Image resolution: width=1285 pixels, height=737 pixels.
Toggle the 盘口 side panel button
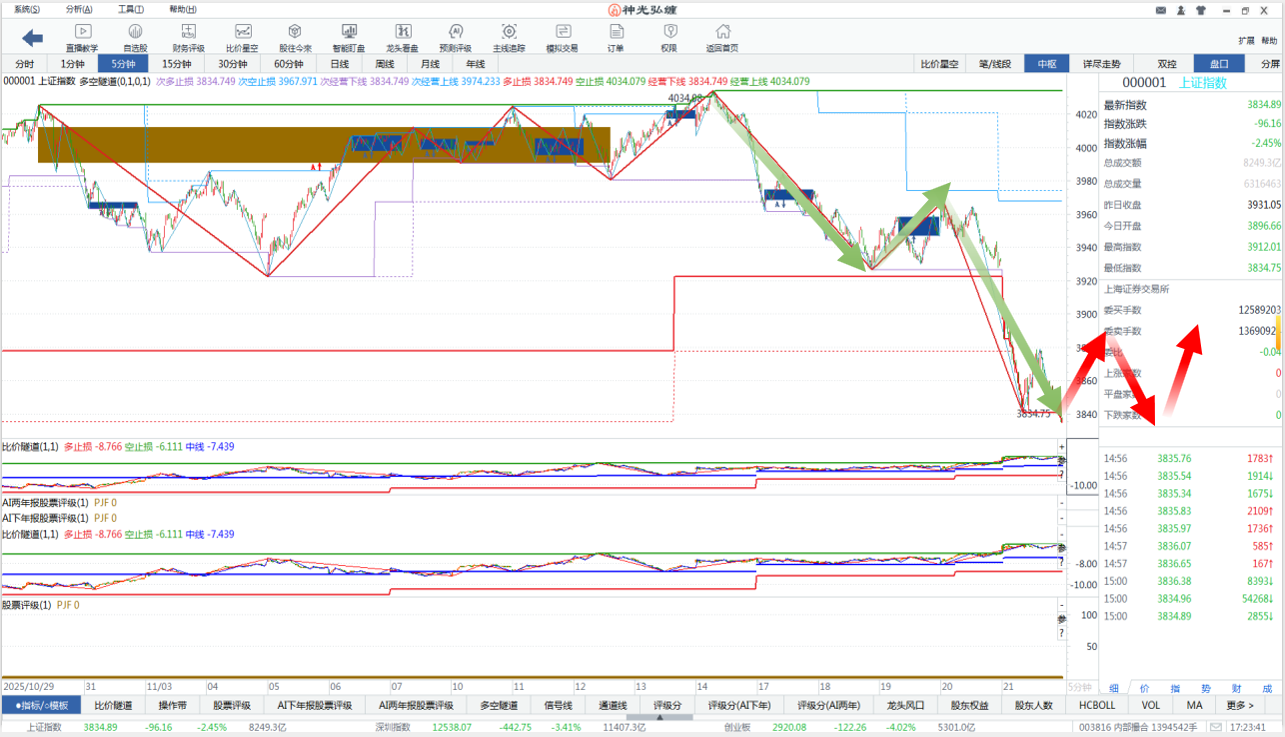tap(1219, 63)
